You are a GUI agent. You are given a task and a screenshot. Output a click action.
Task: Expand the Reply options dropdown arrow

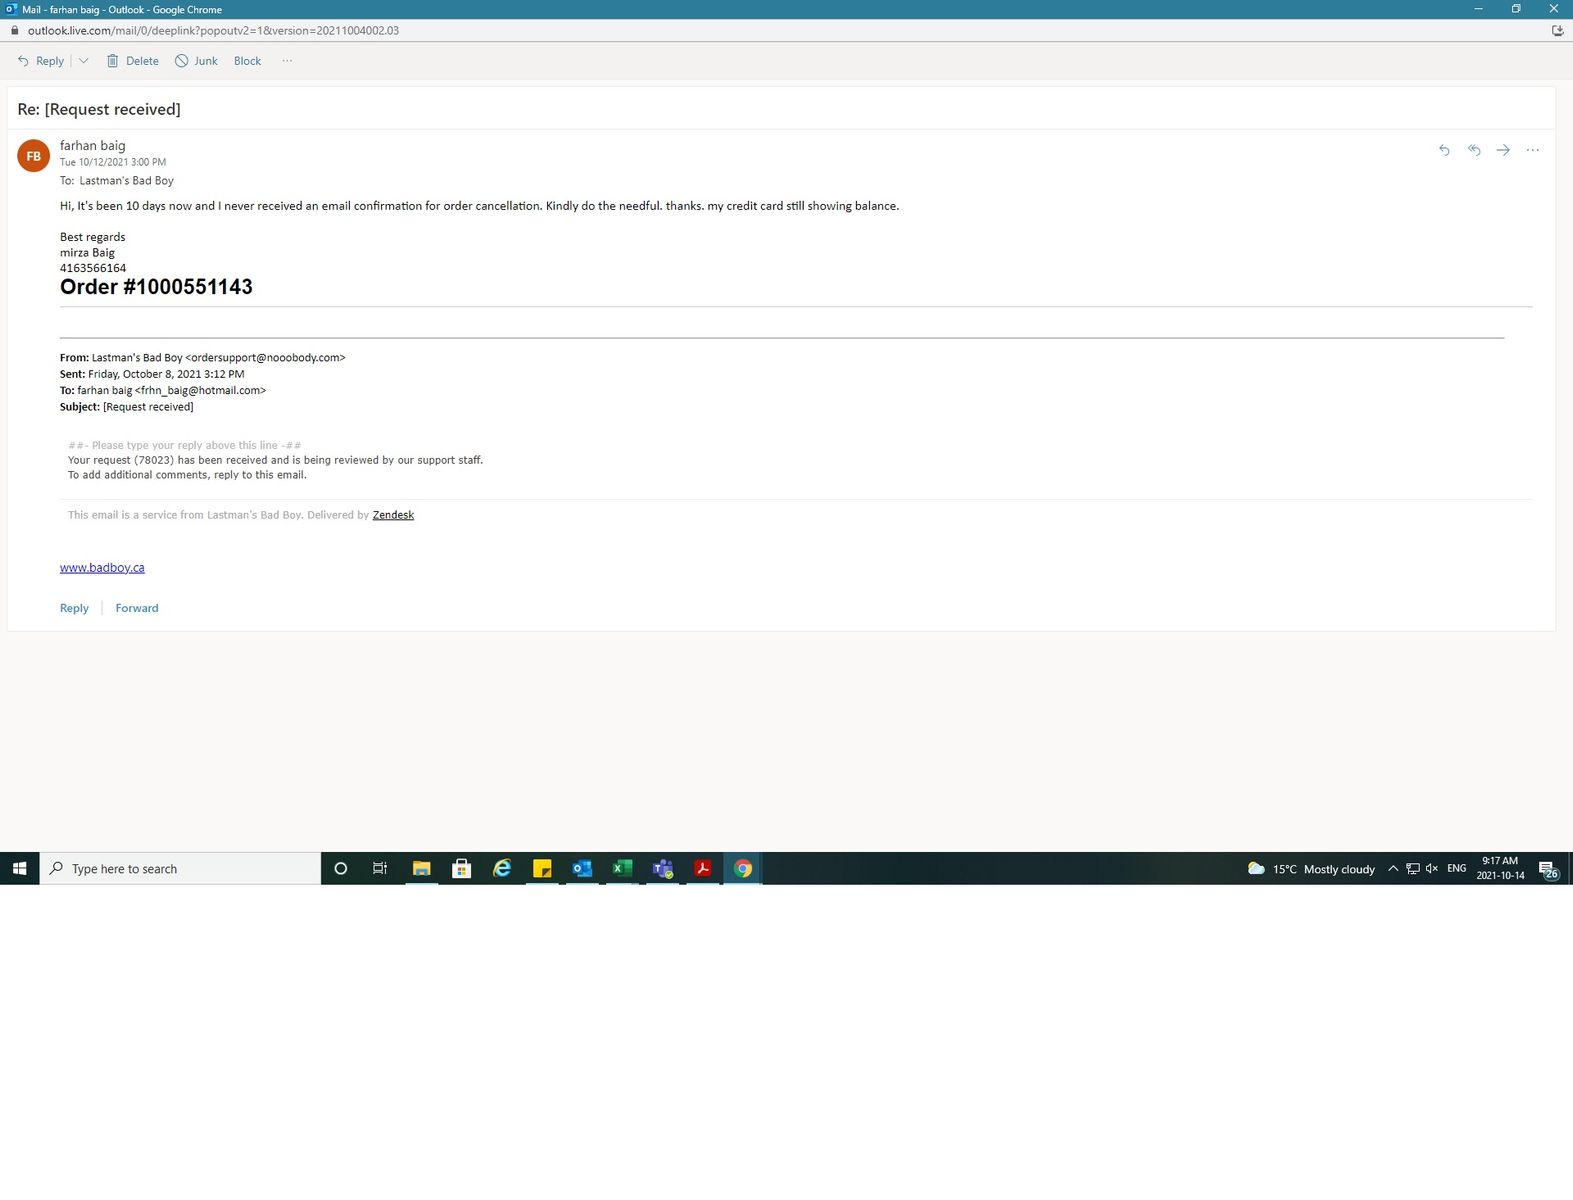84,61
